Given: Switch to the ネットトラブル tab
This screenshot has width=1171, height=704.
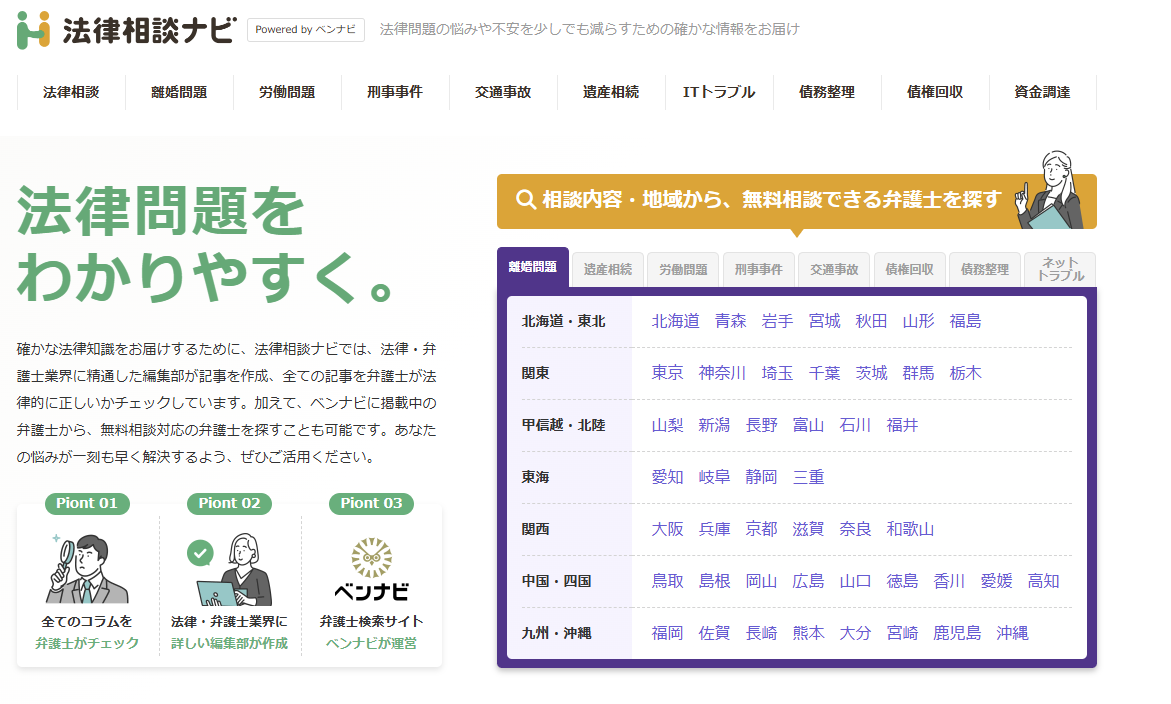Looking at the screenshot, I should 1059,269.
